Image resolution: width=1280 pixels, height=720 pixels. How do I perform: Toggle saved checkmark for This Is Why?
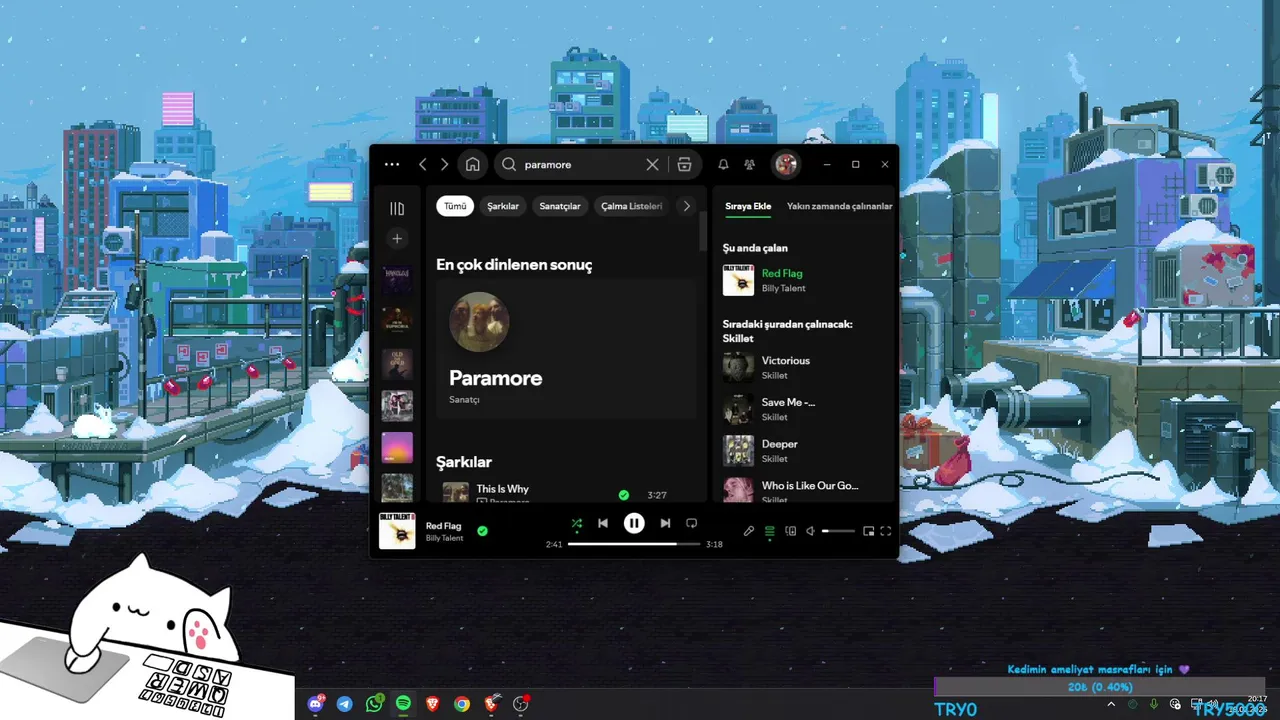point(624,495)
